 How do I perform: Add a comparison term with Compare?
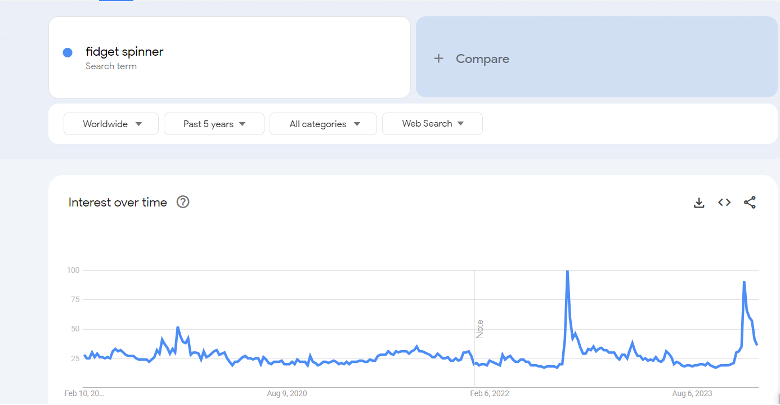tap(596, 57)
